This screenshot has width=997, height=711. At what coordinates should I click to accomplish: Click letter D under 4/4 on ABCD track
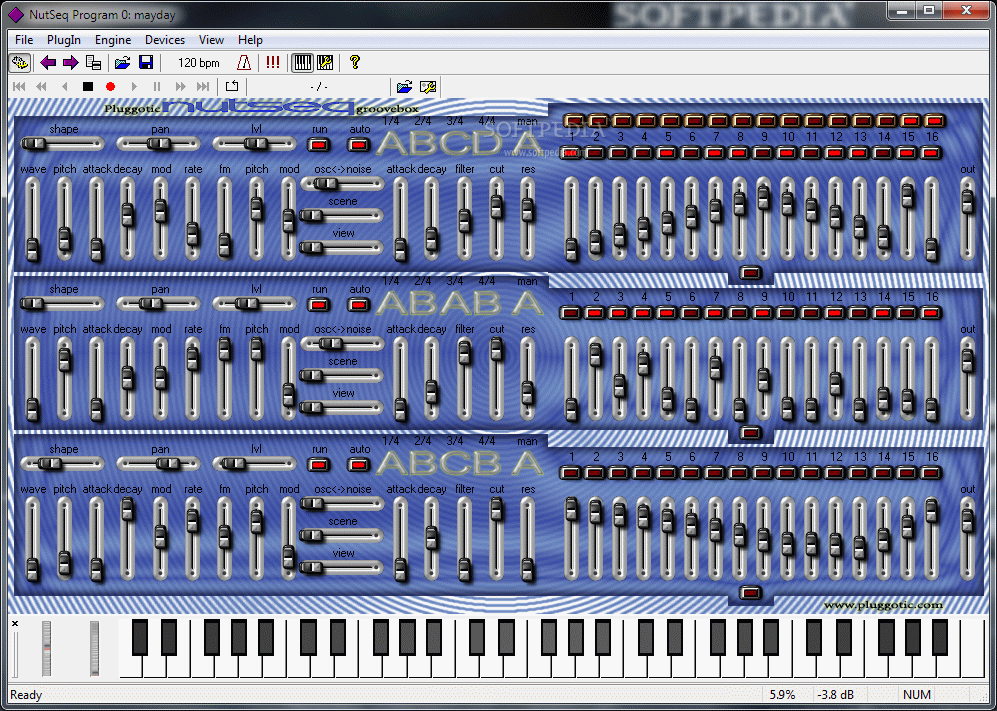486,144
